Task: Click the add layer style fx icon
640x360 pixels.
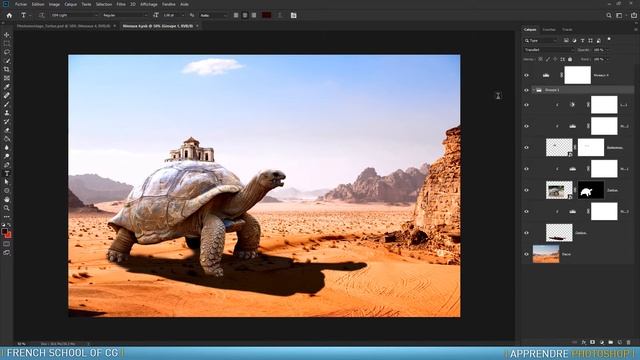Action: pyautogui.click(x=584, y=342)
